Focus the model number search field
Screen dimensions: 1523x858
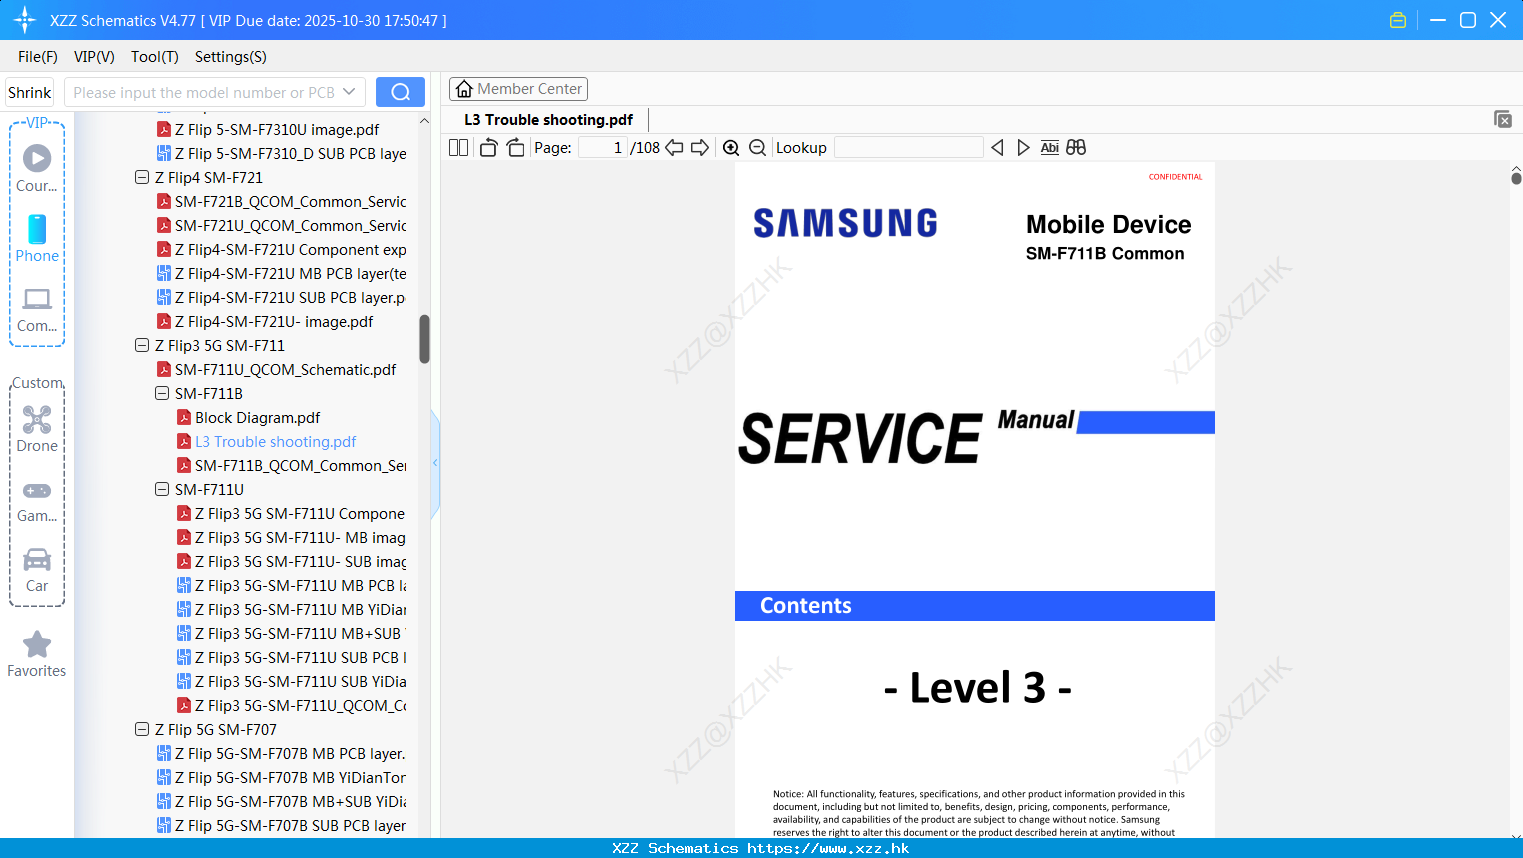tap(204, 92)
